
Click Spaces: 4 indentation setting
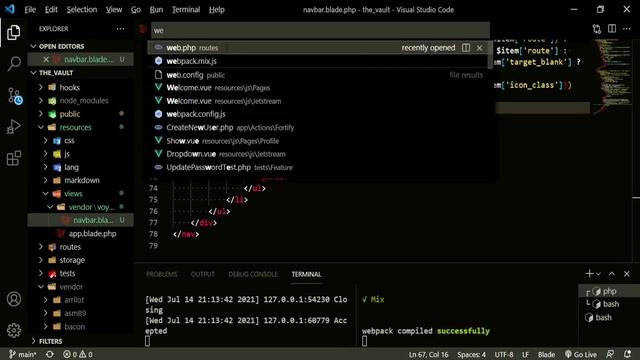pyautogui.click(x=471, y=354)
